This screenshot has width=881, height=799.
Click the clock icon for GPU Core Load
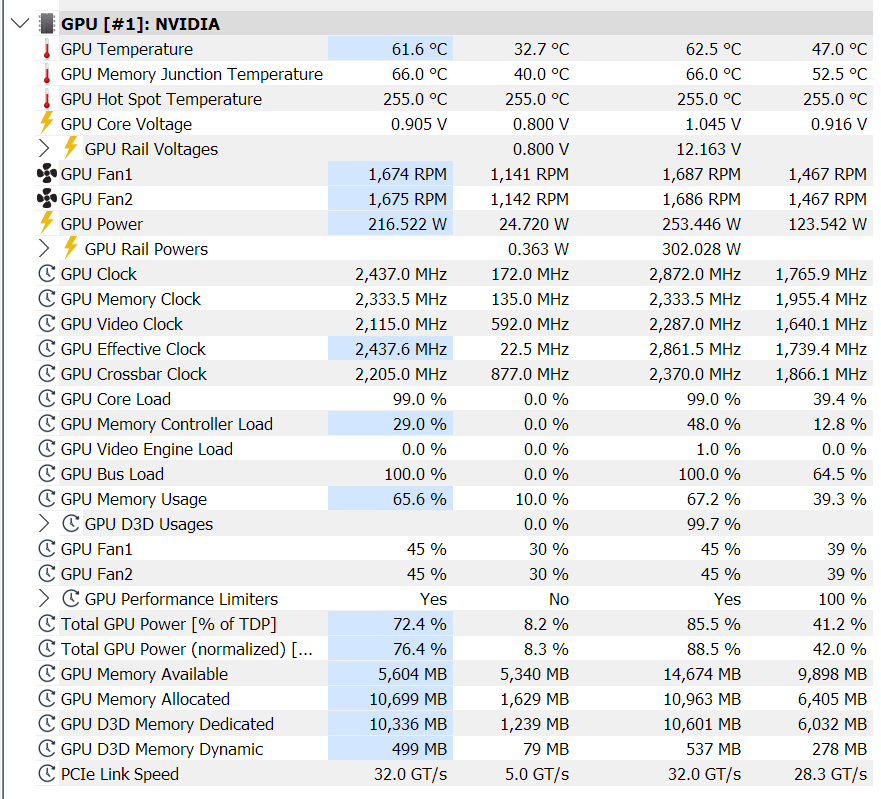47,399
